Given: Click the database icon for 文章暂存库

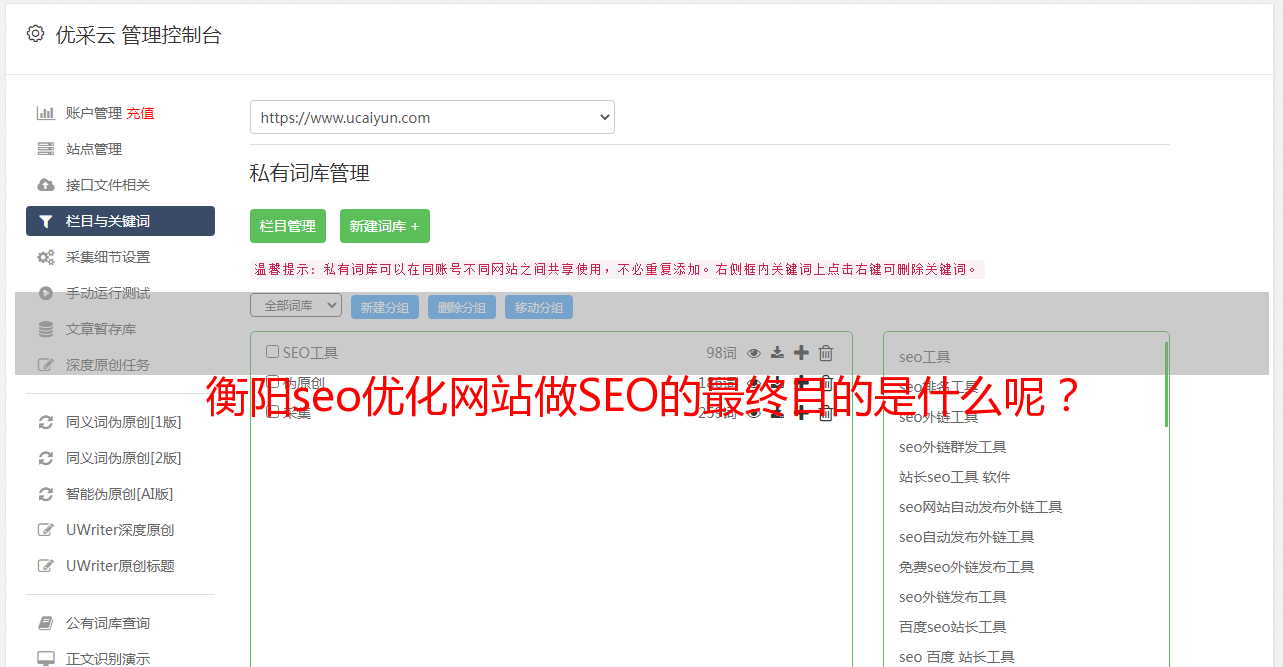Looking at the screenshot, I should 46,329.
